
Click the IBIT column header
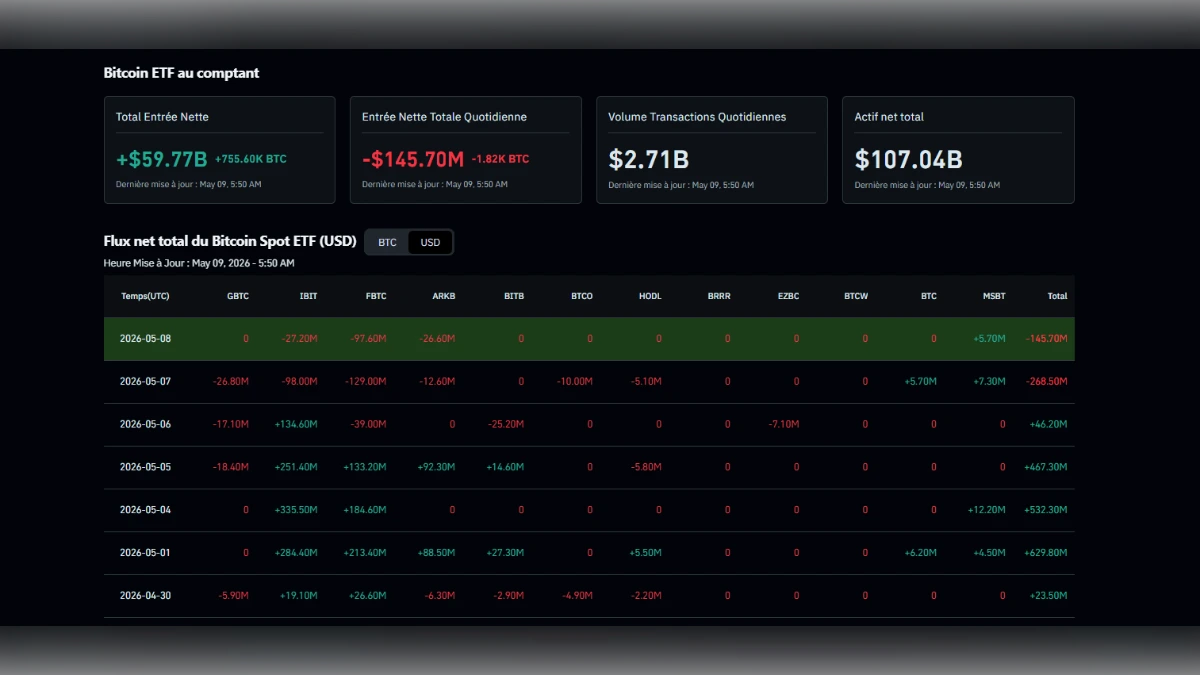coord(308,296)
